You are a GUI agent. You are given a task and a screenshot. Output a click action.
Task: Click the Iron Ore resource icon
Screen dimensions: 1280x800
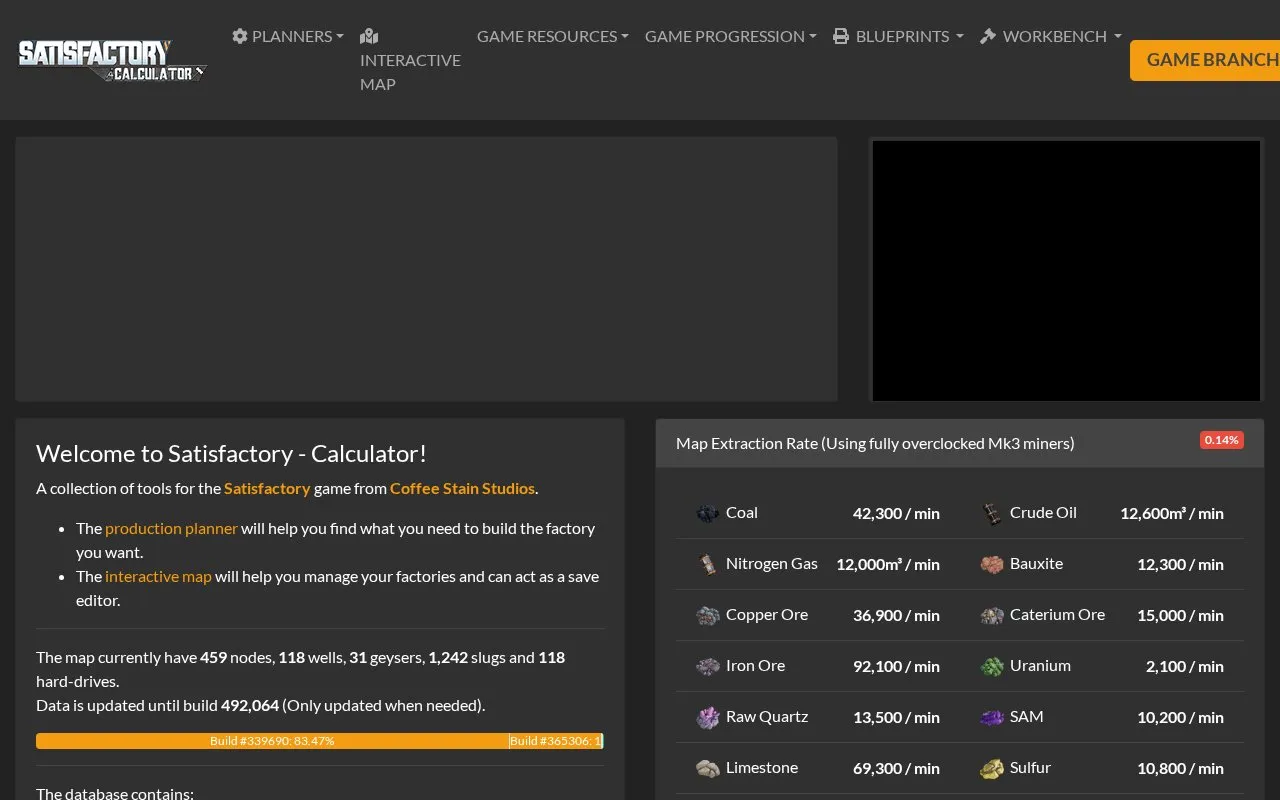point(708,666)
